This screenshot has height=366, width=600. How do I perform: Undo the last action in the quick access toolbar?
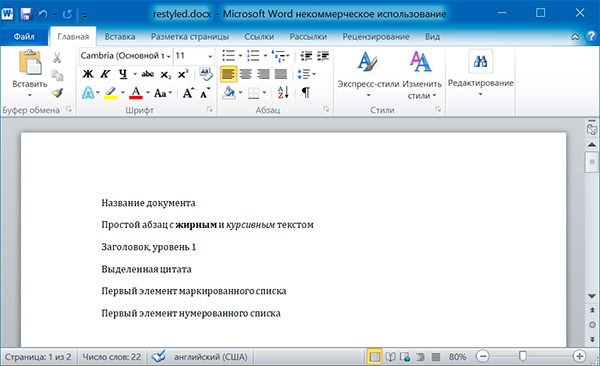coord(43,14)
